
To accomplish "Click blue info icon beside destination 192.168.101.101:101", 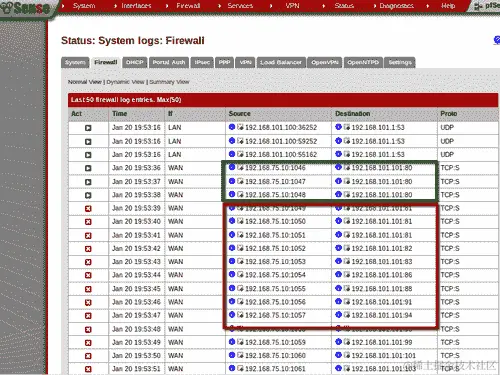I will click(339, 355).
